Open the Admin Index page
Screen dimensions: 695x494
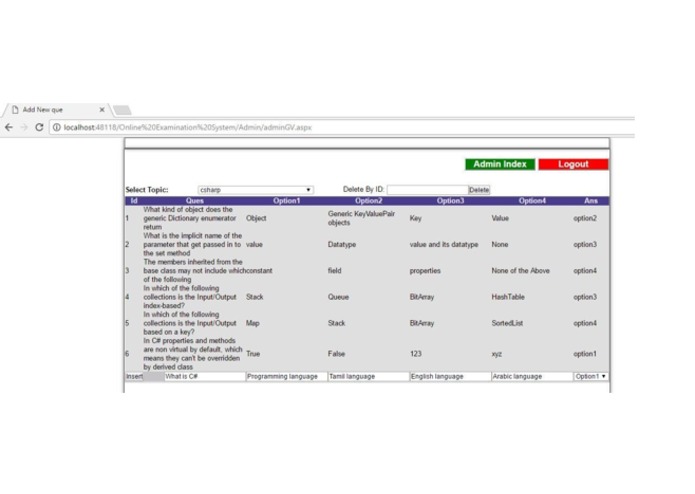500,164
